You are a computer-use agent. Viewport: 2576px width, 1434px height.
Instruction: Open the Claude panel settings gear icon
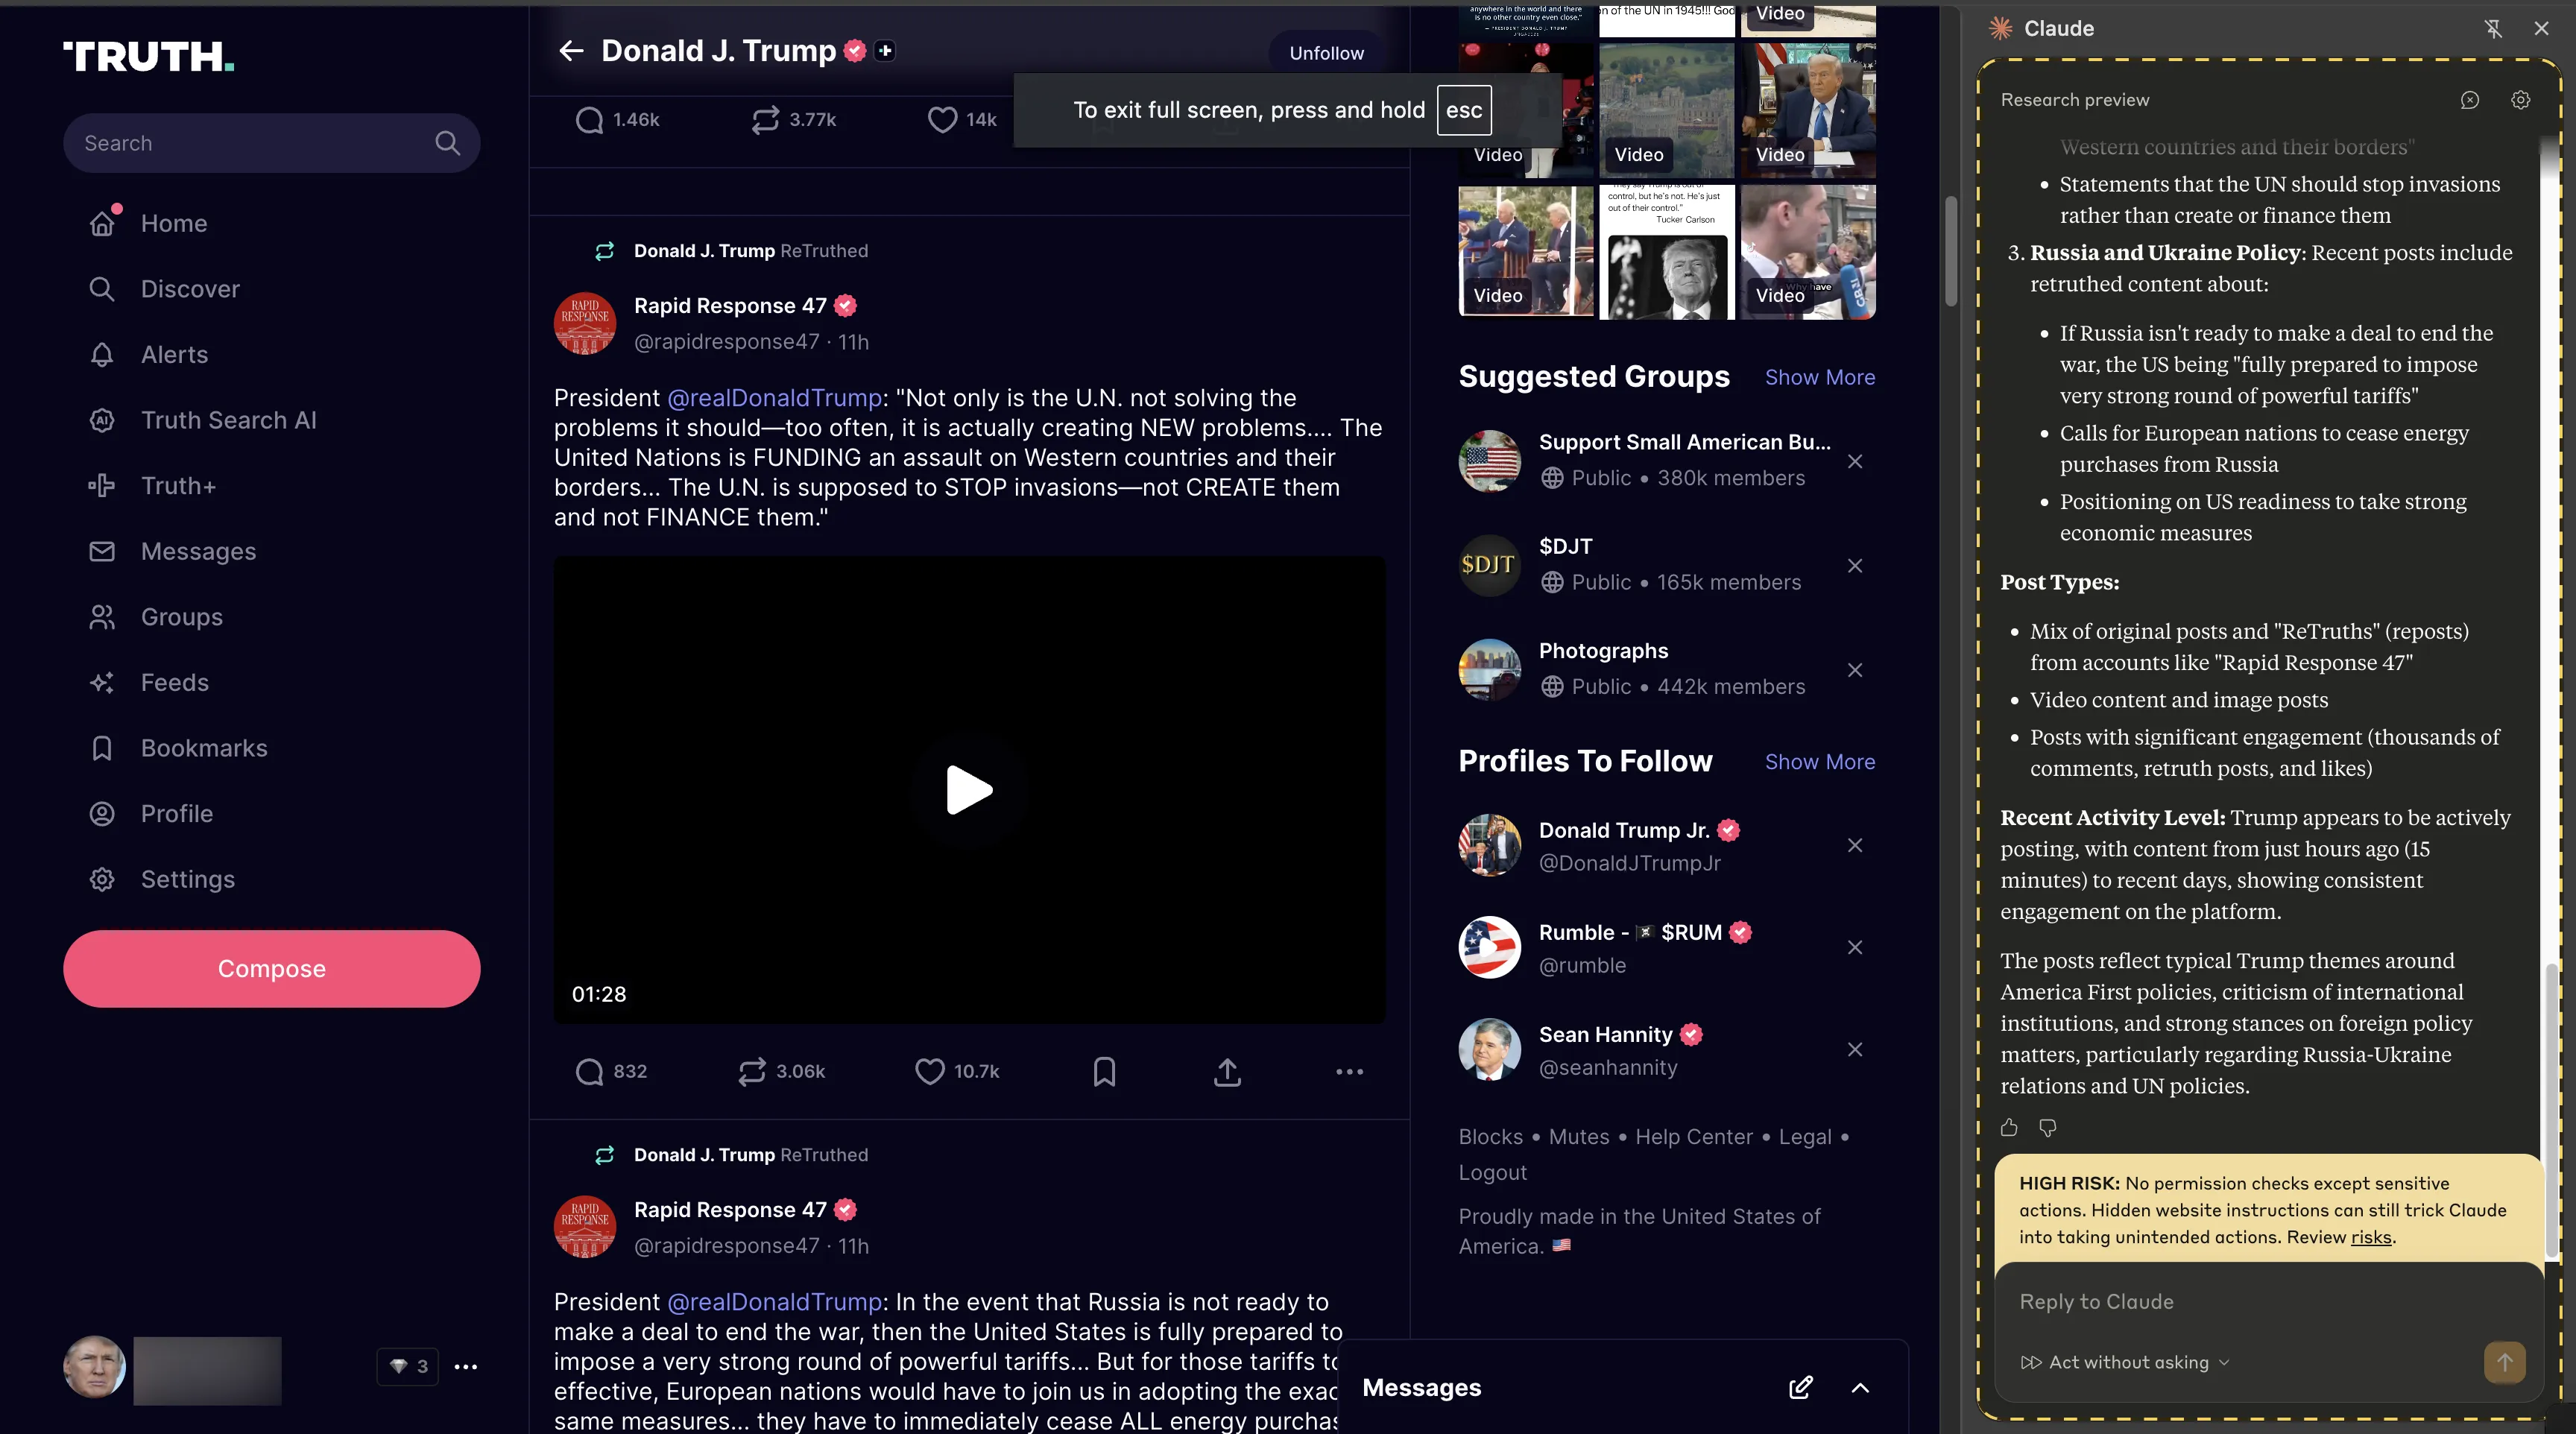2520,100
